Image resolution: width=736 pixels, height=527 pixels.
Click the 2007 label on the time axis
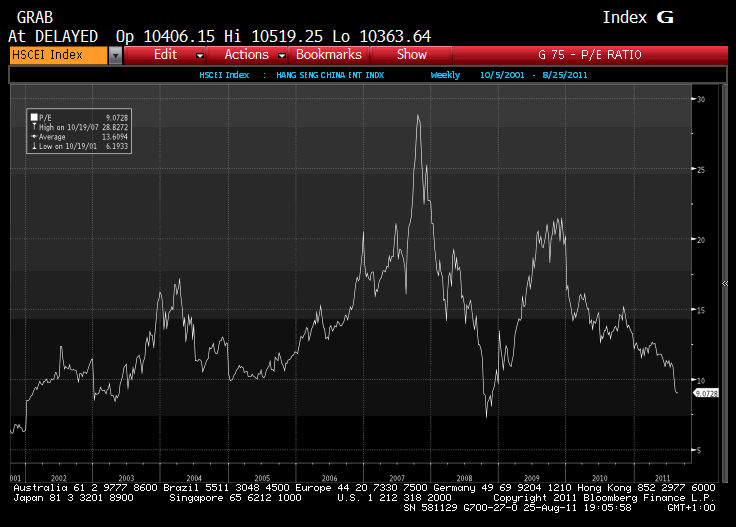click(397, 478)
